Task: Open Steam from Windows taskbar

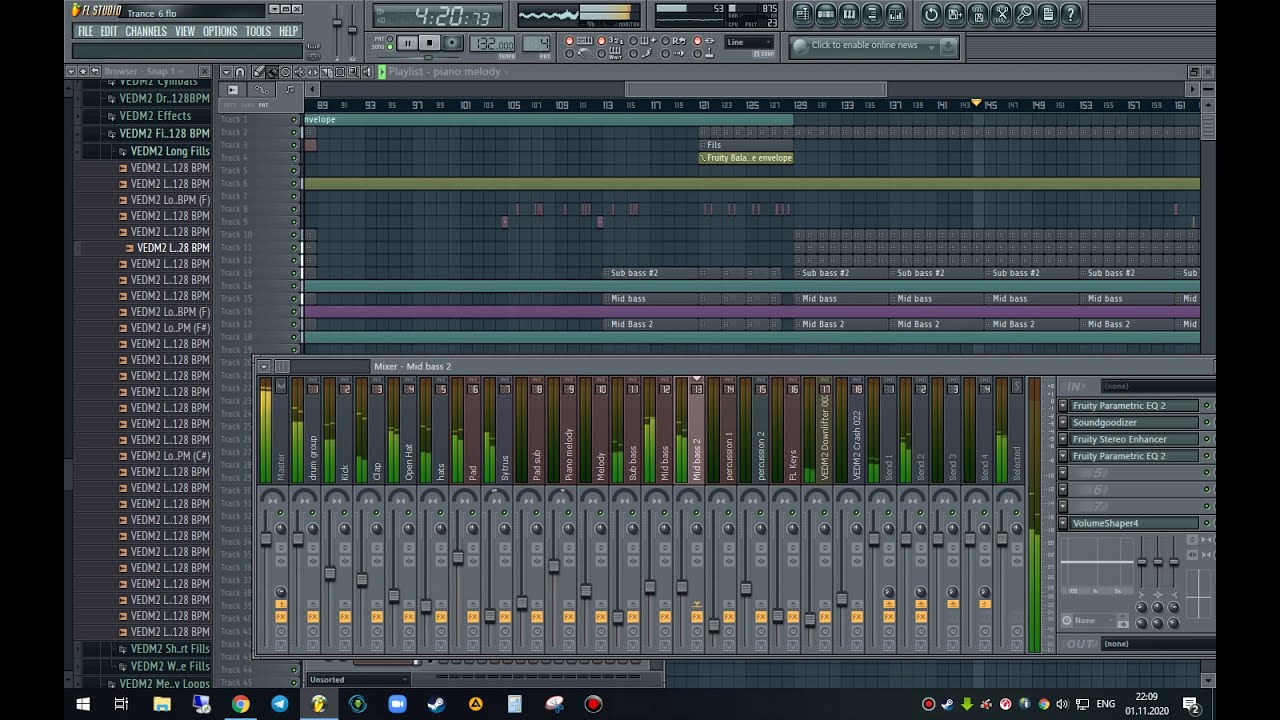Action: pos(436,704)
